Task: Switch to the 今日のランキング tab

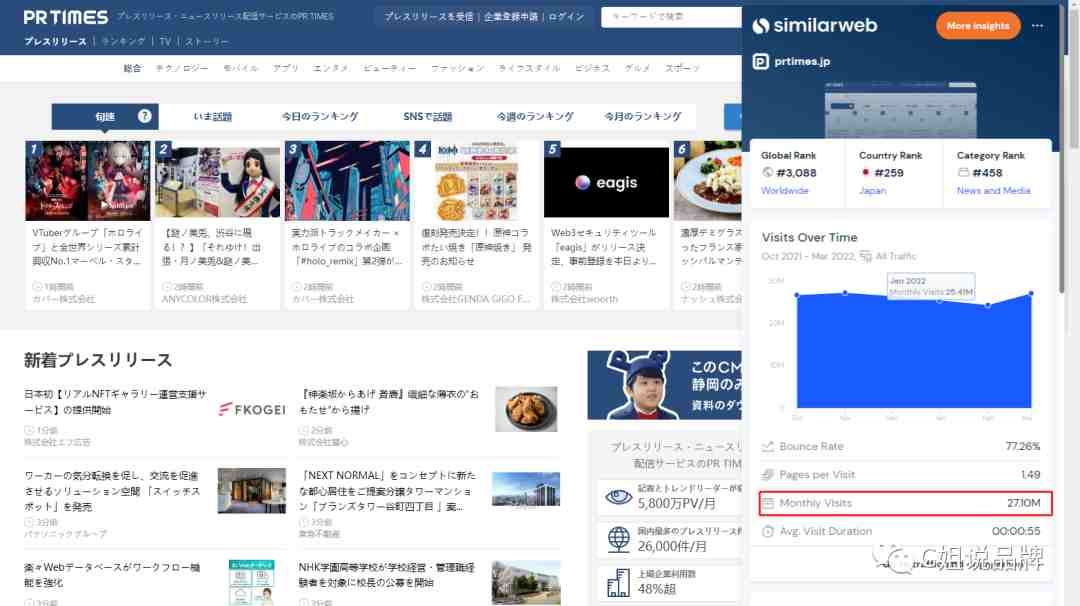Action: (320, 116)
